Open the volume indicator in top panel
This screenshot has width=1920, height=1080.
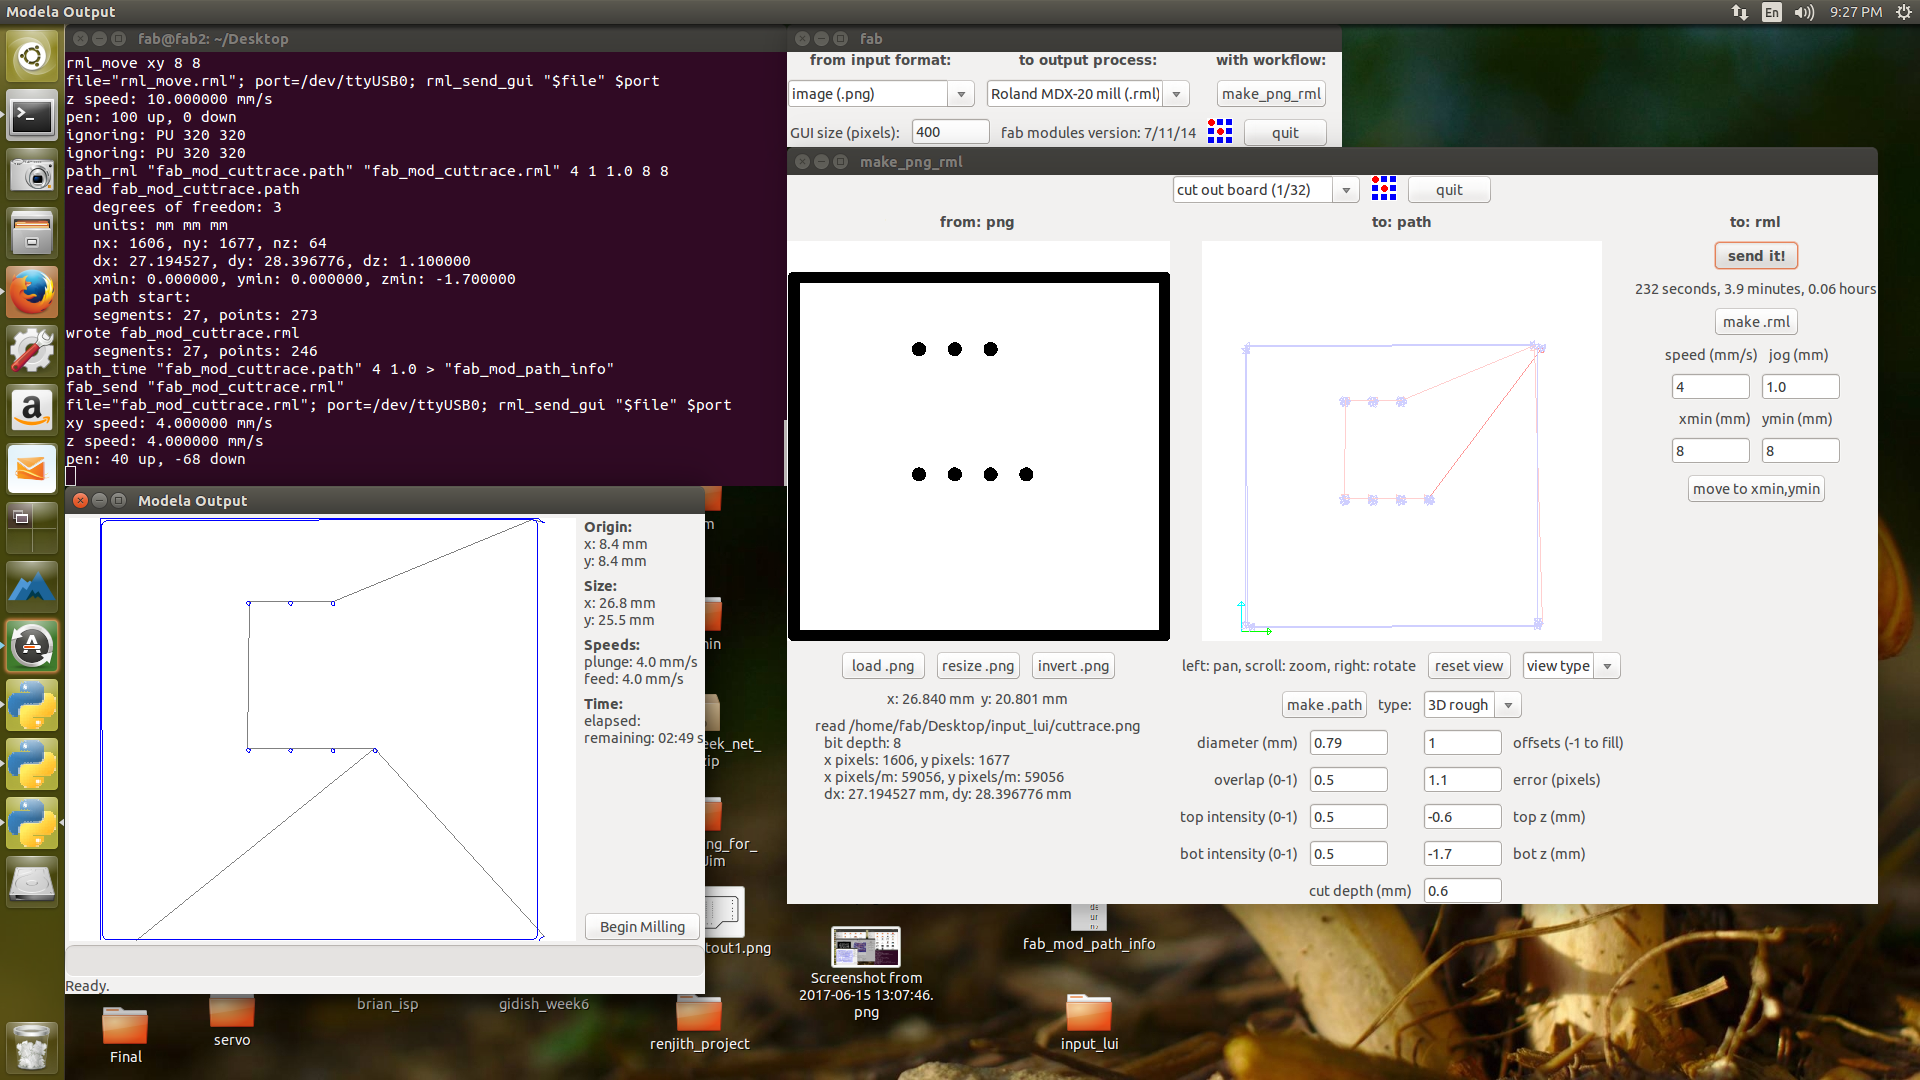pyautogui.click(x=1804, y=12)
